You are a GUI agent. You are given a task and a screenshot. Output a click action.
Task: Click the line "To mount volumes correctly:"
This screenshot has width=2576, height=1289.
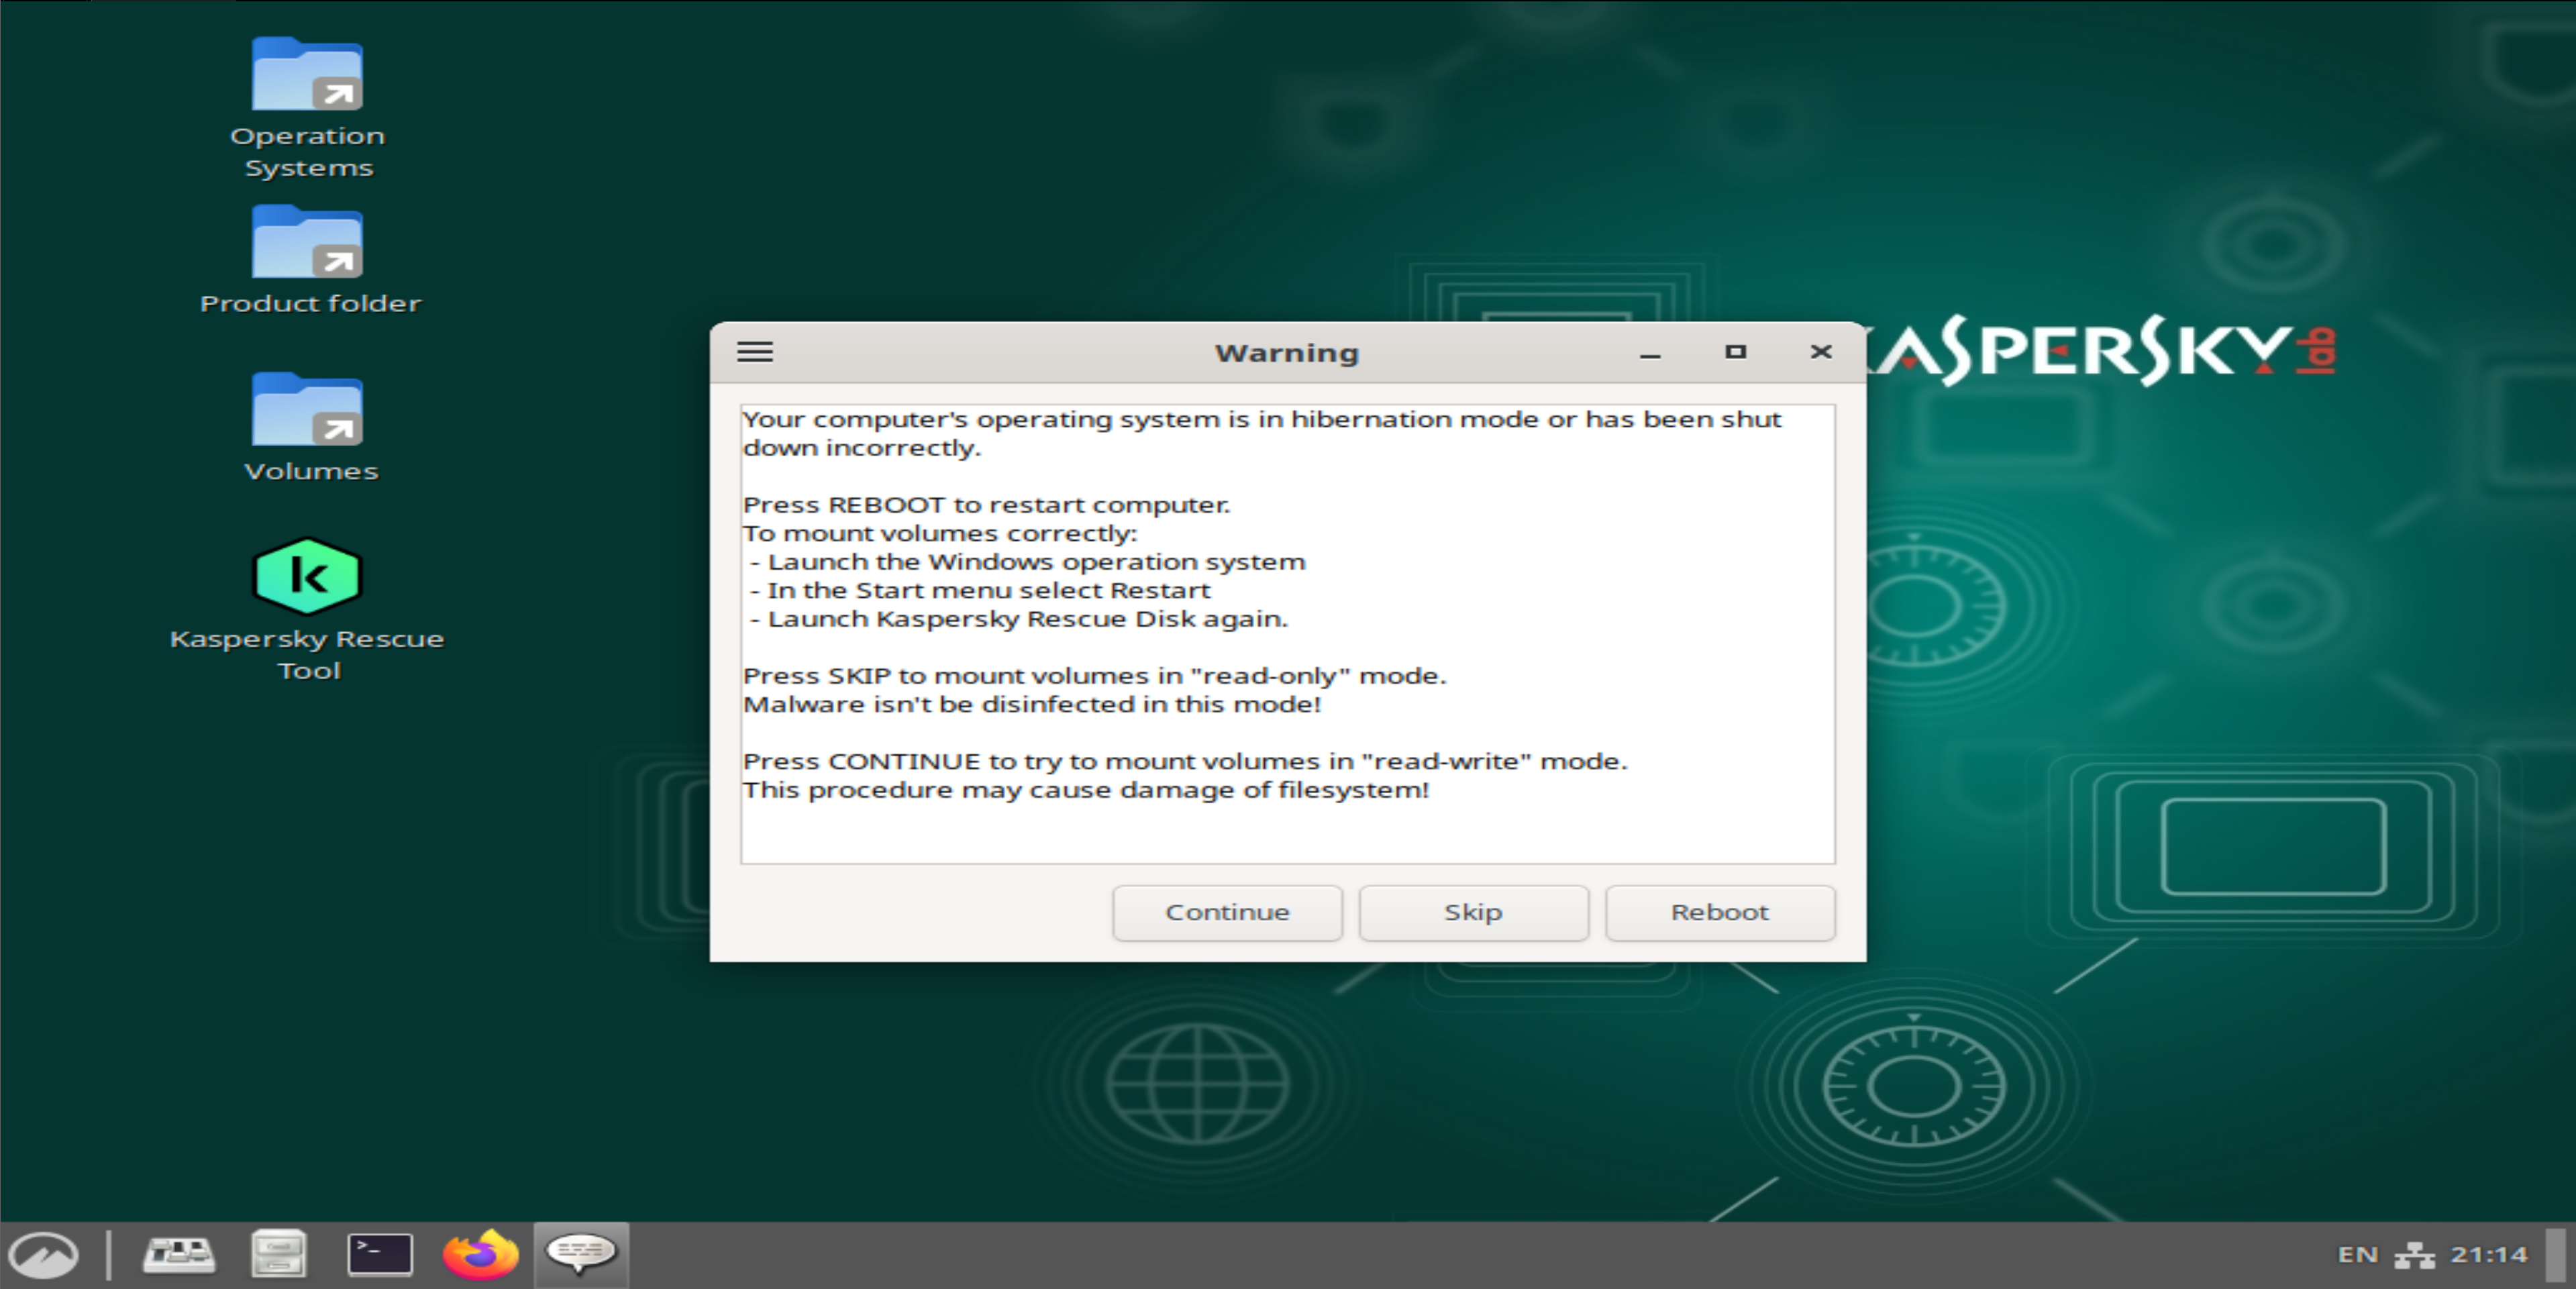click(x=940, y=534)
